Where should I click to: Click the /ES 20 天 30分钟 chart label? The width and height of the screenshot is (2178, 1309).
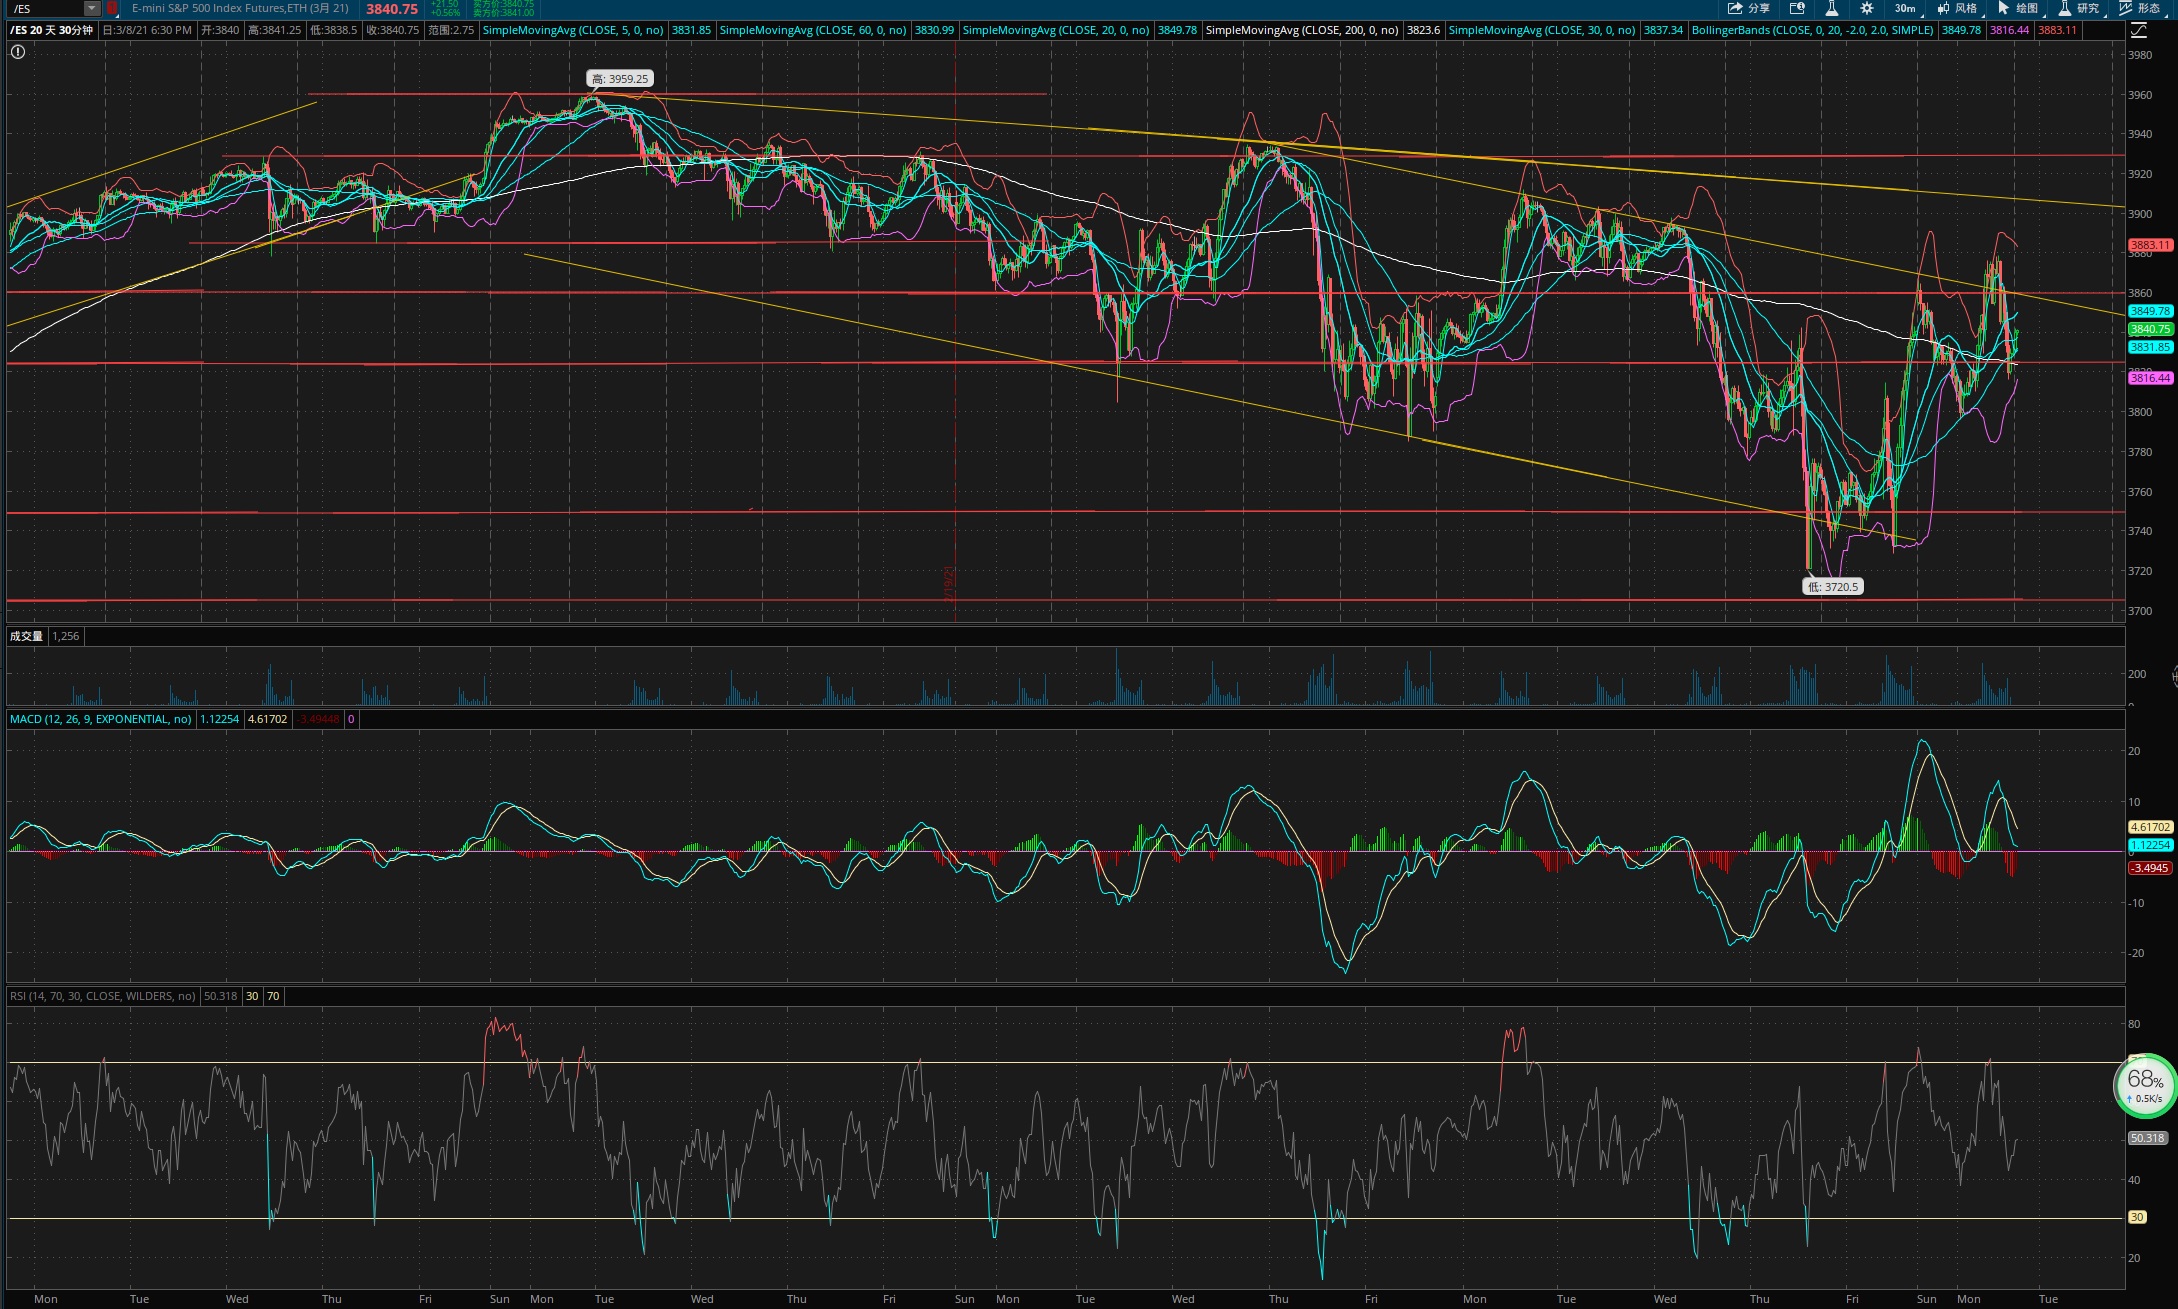pyautogui.click(x=52, y=30)
